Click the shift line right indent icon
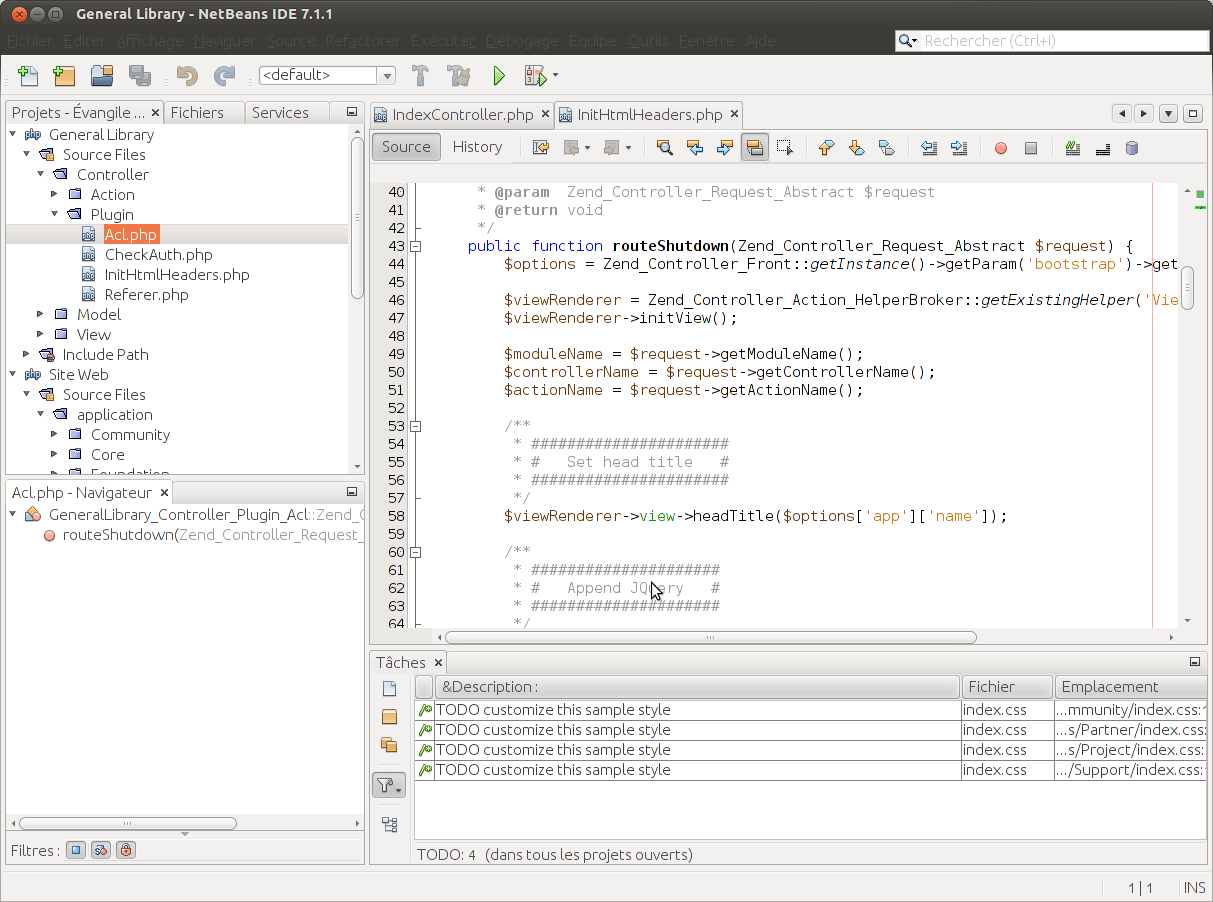 (x=958, y=147)
